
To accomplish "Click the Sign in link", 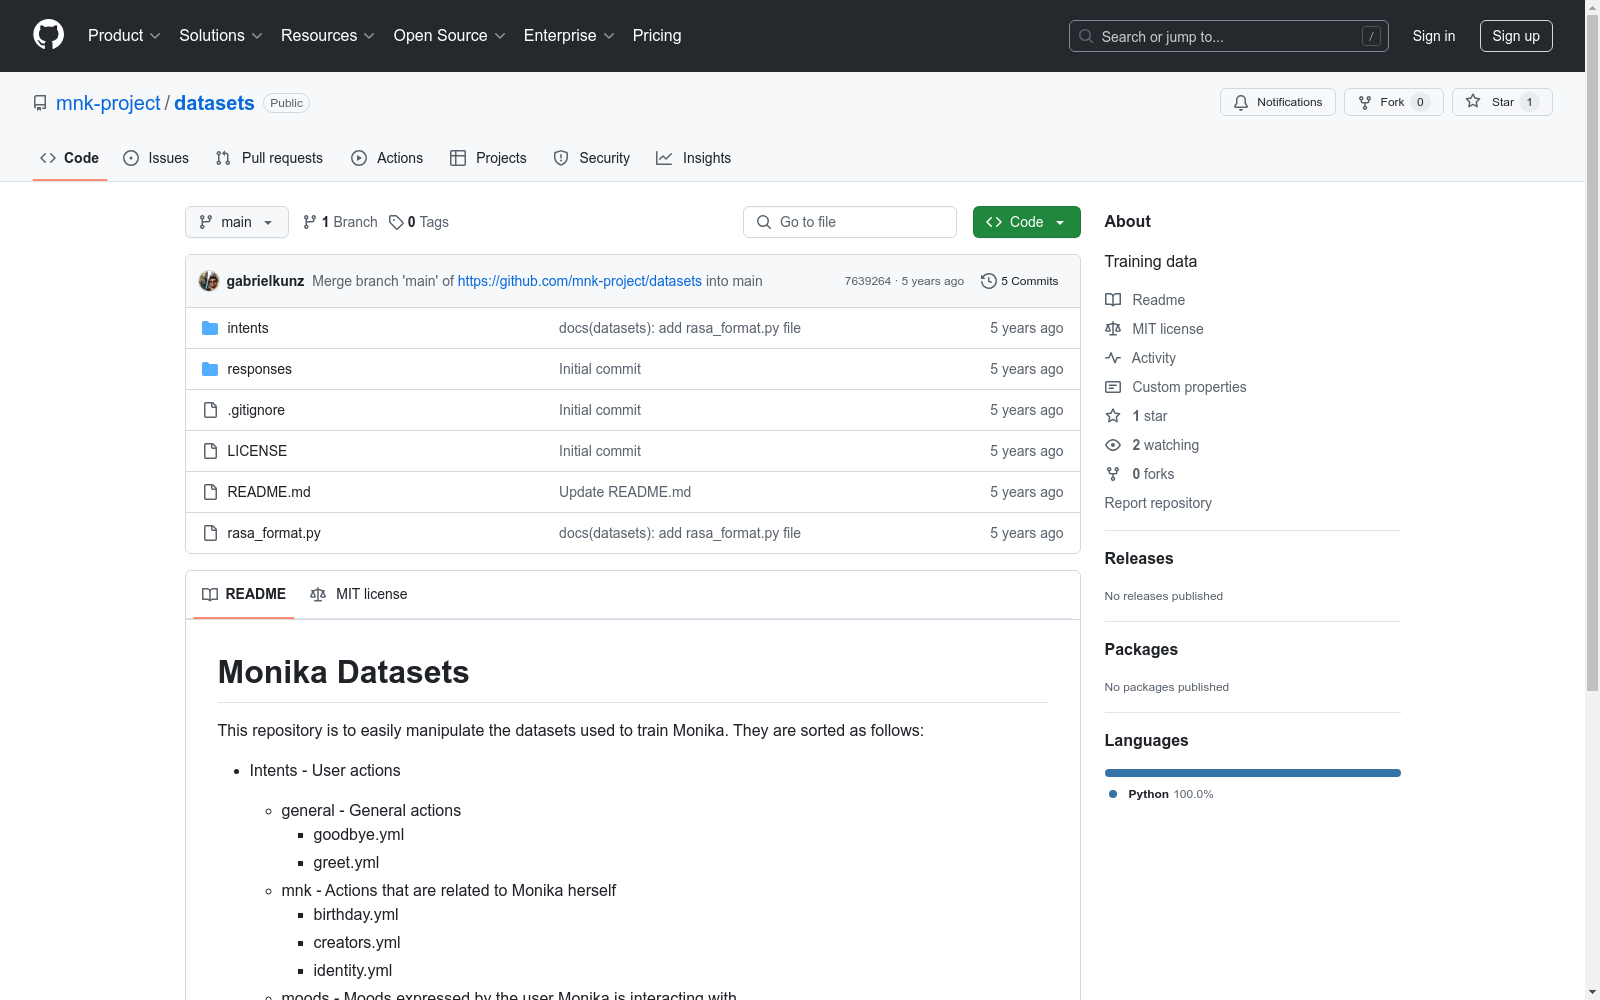I will coord(1434,36).
